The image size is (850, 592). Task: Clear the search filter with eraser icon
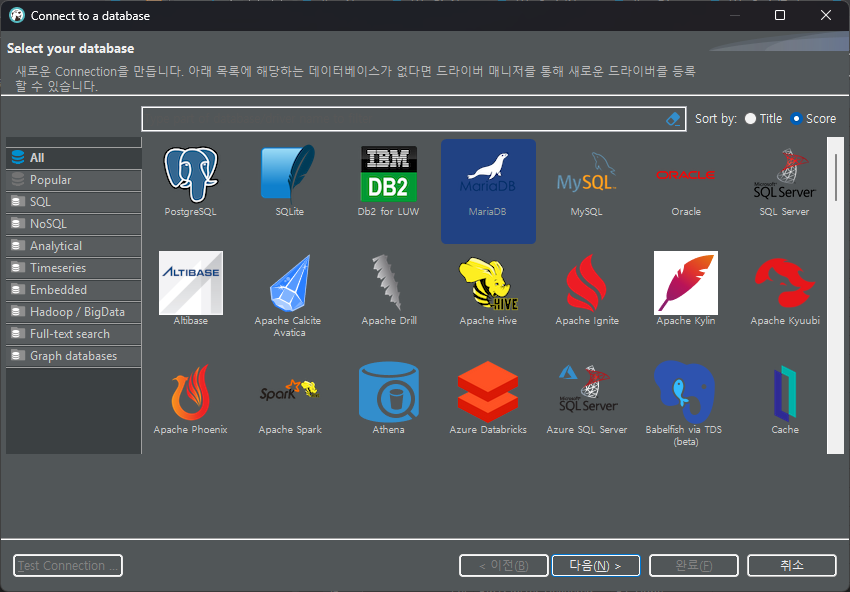(x=673, y=119)
